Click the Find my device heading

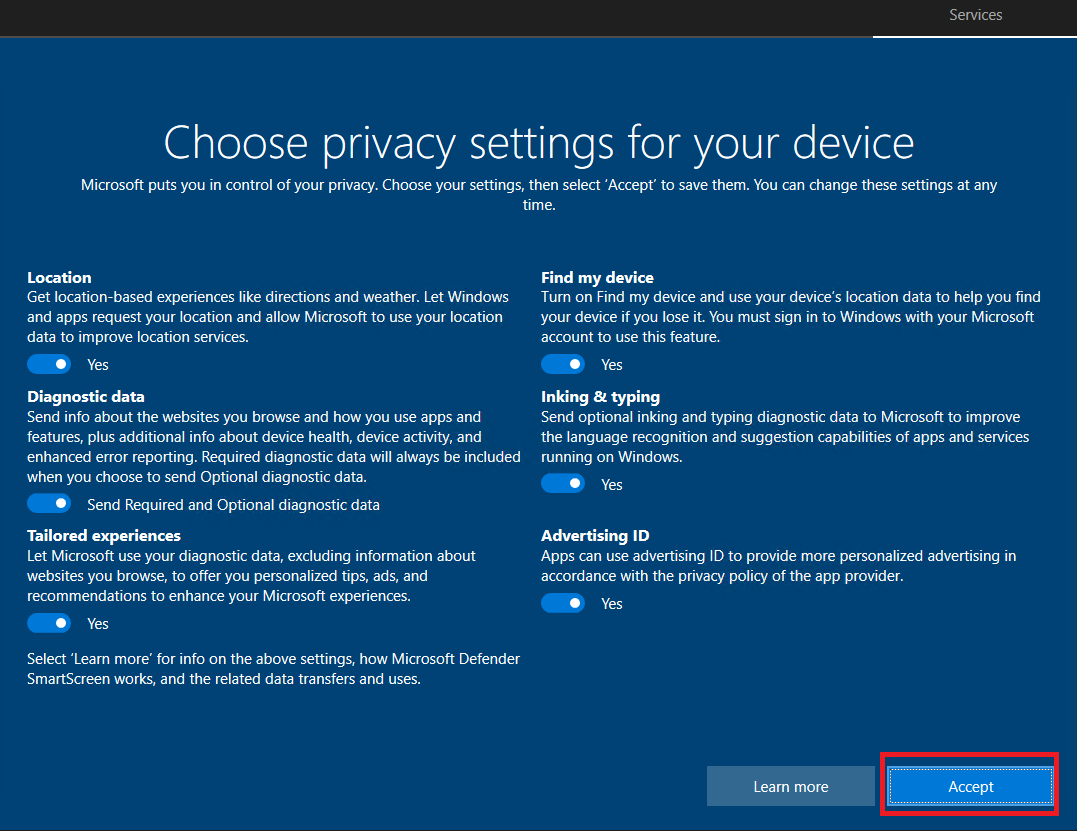click(597, 277)
